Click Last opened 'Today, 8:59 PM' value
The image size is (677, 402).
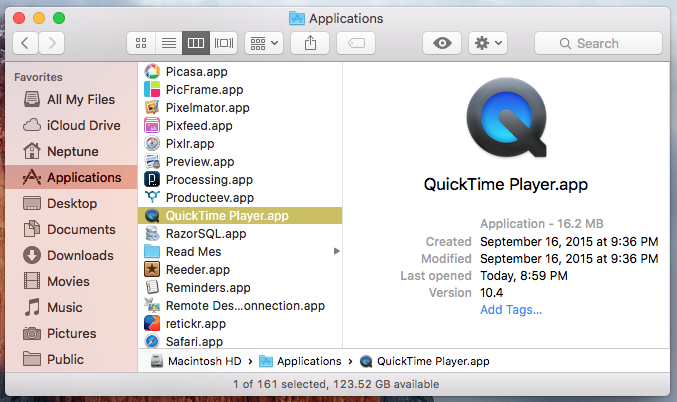tap(524, 275)
